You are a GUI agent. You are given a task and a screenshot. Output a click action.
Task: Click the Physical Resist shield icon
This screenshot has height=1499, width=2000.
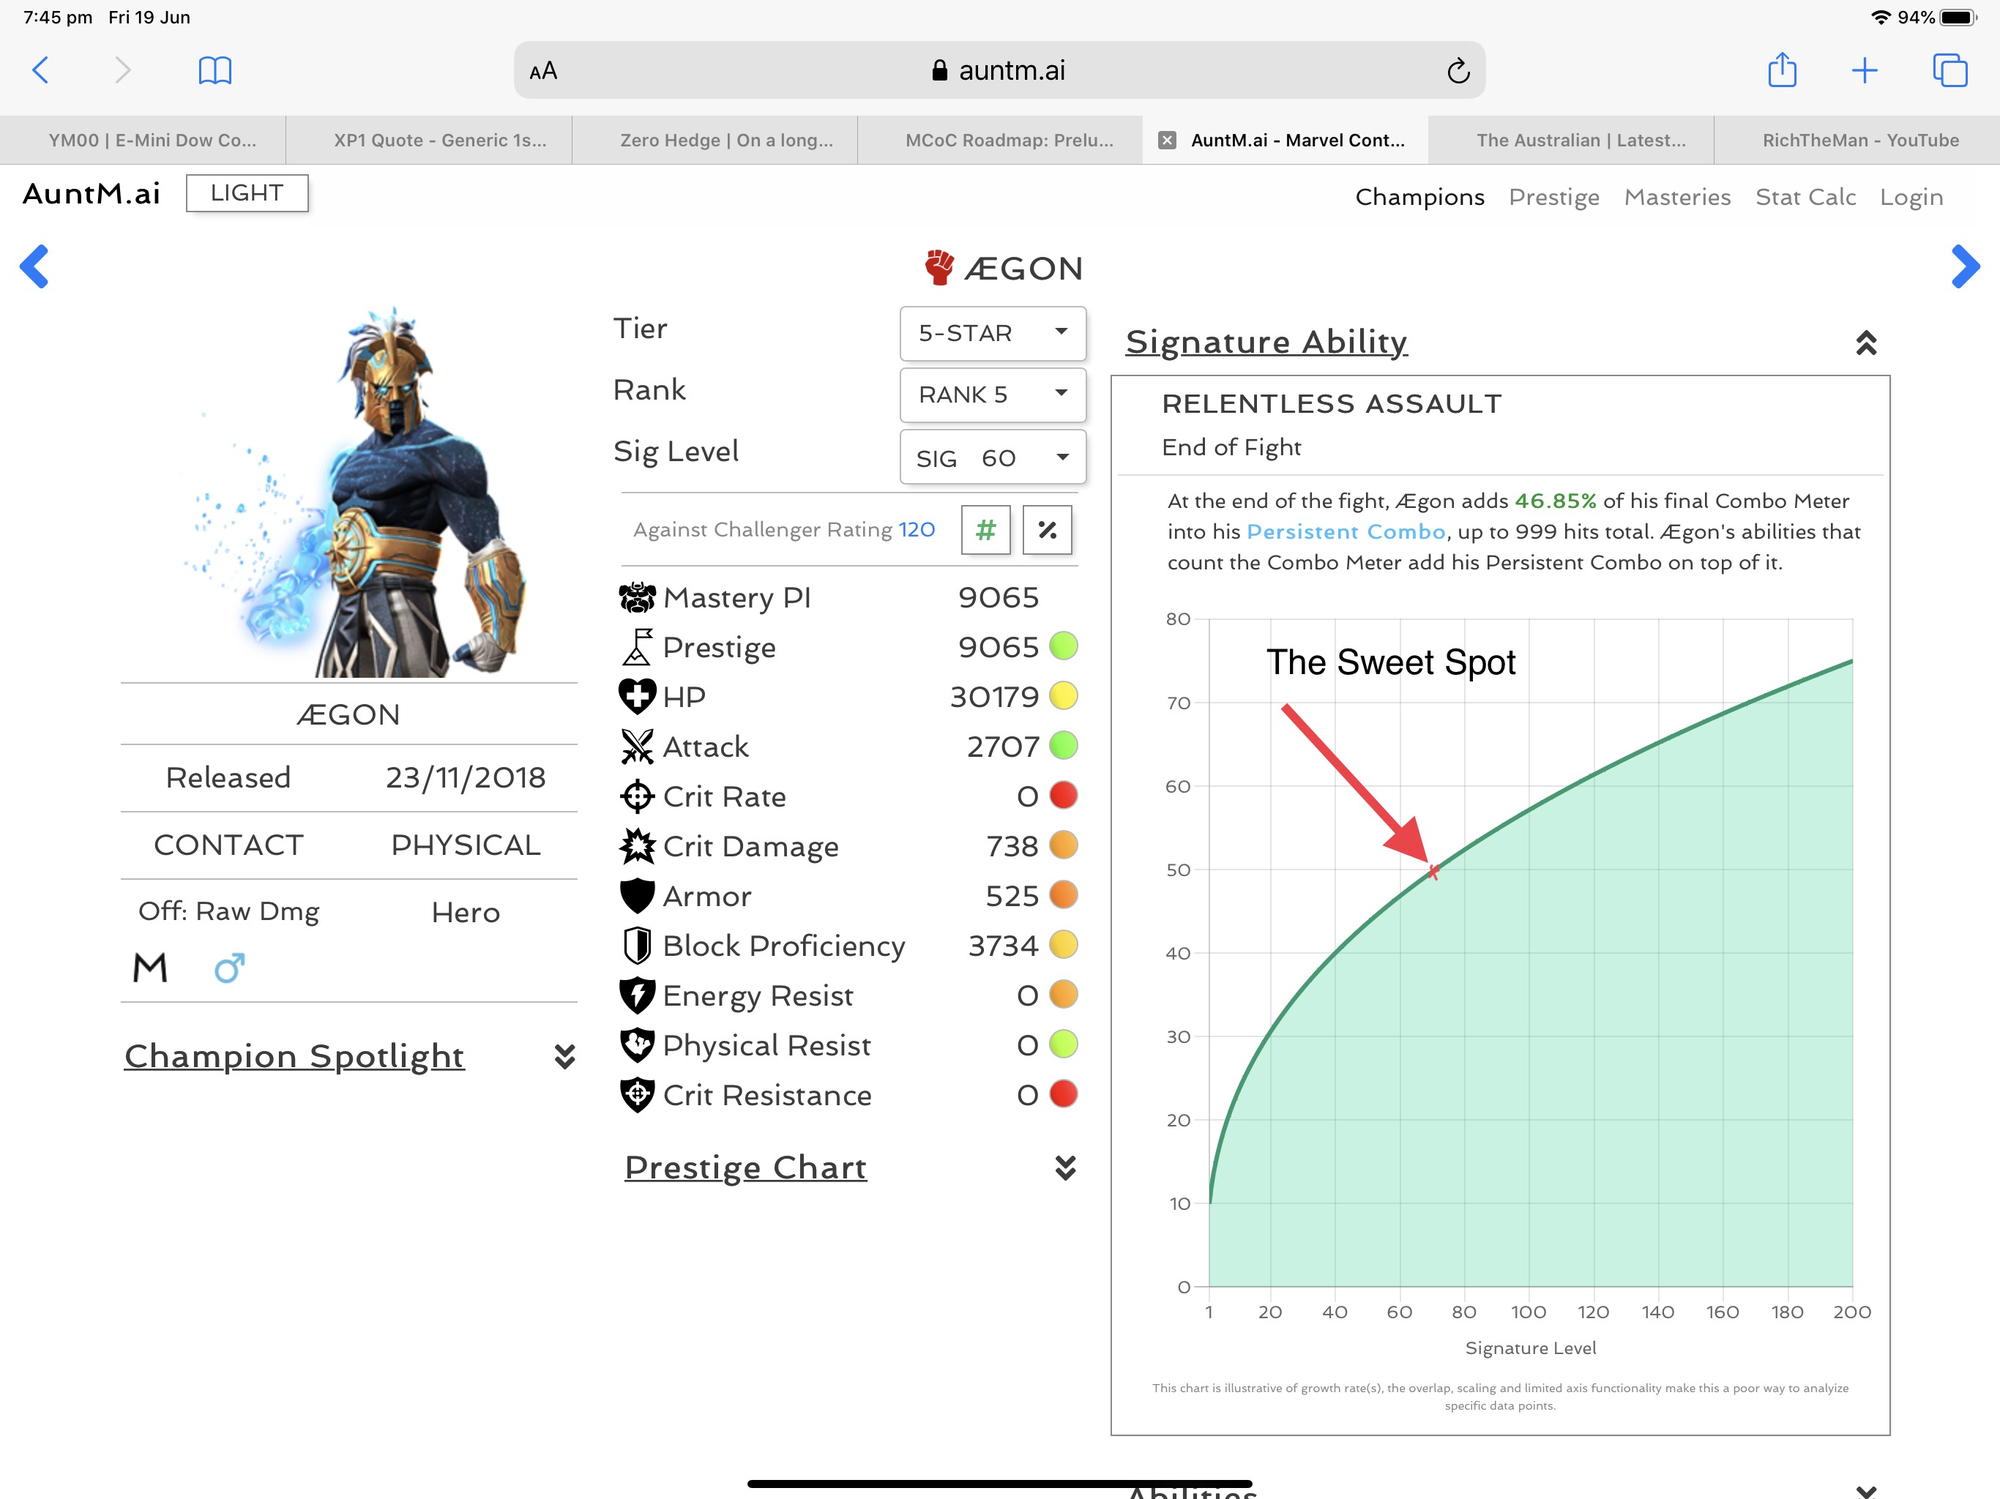tap(637, 1045)
